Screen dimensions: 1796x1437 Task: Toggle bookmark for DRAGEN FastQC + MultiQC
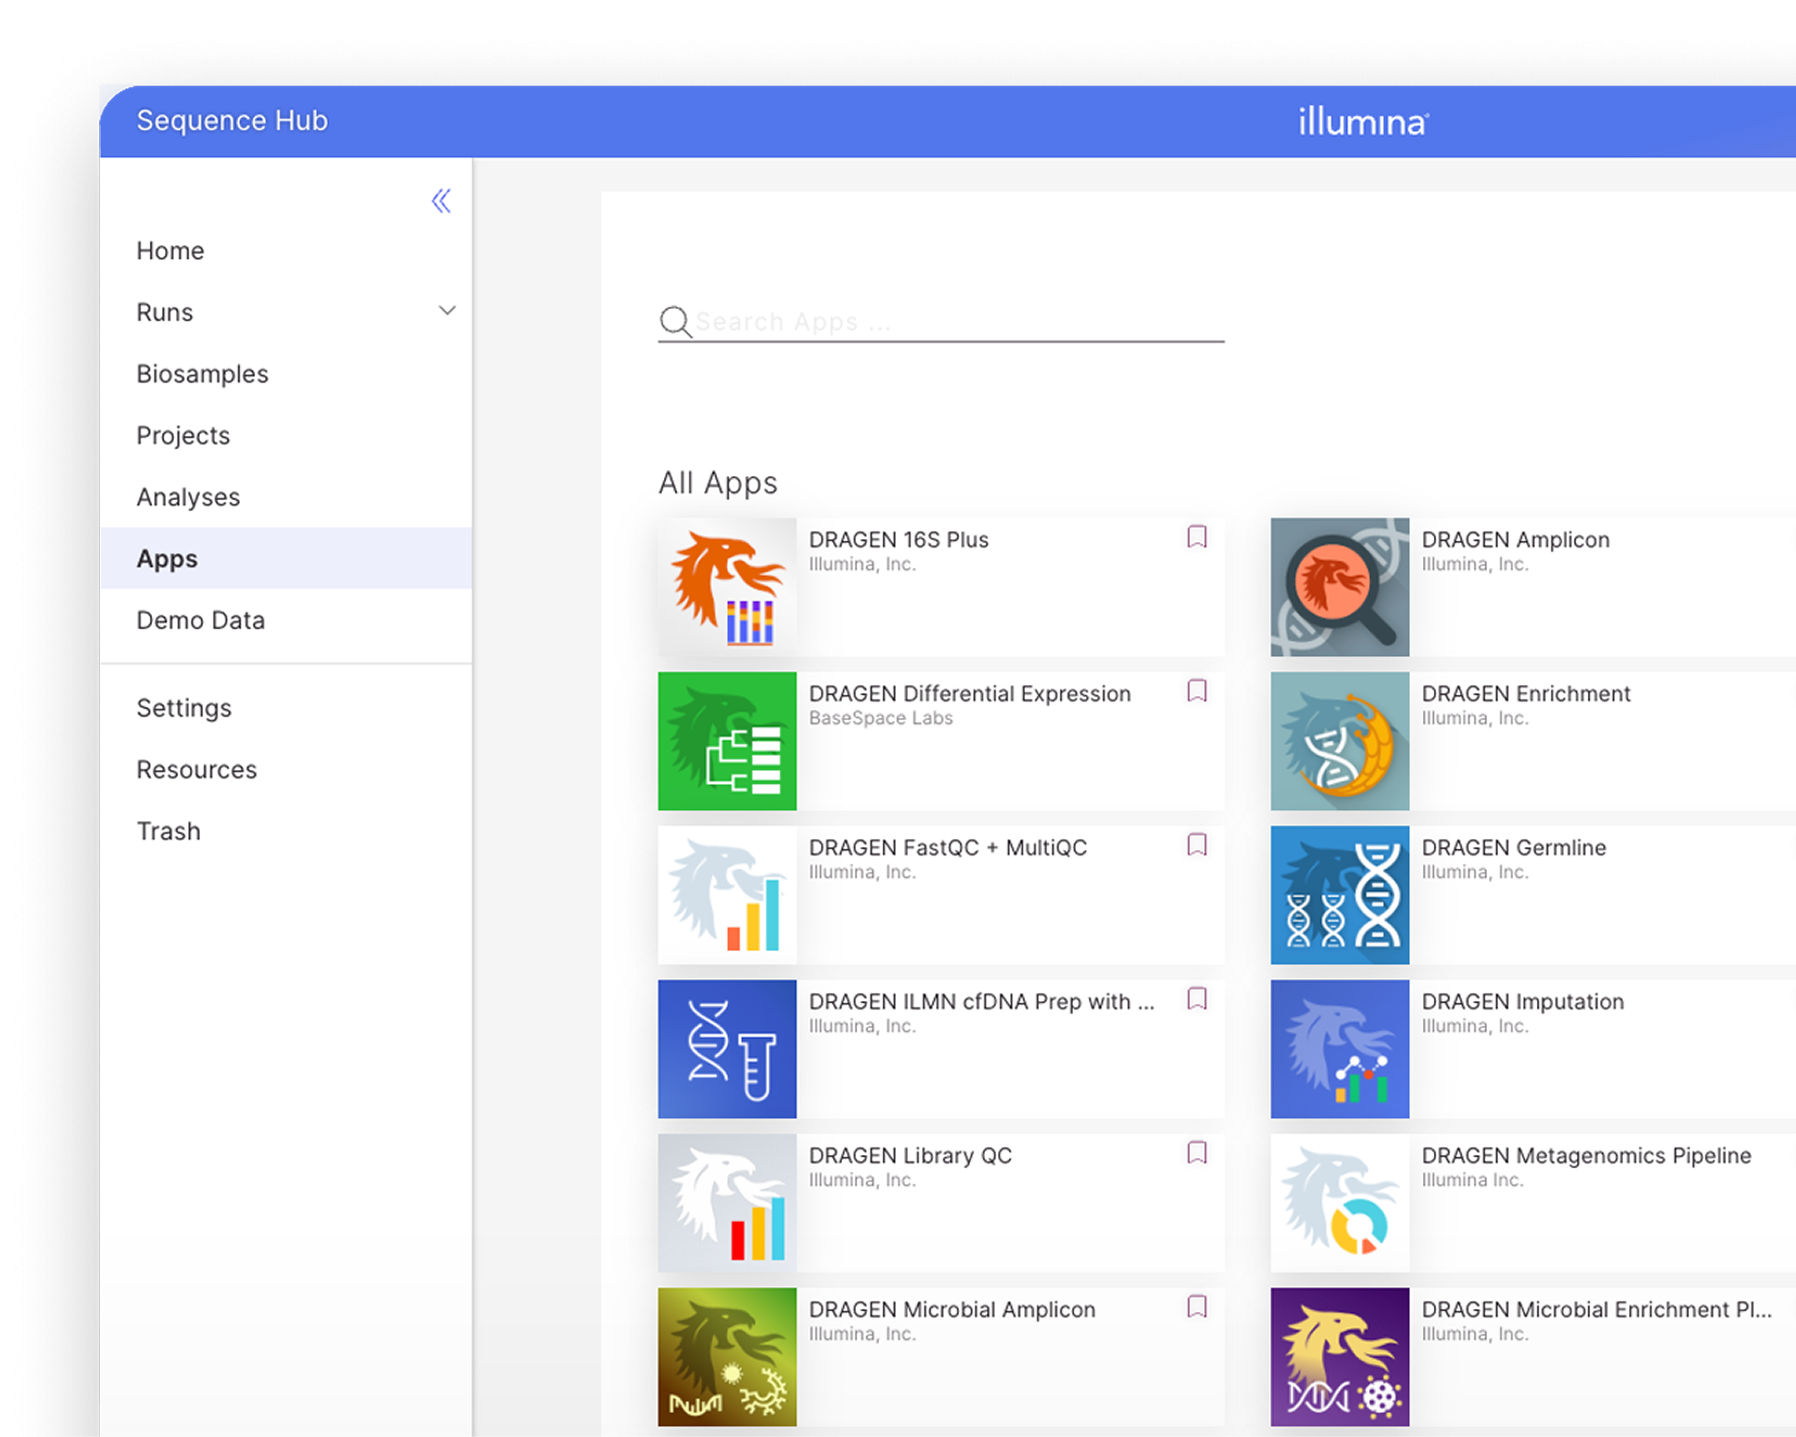click(x=1197, y=845)
